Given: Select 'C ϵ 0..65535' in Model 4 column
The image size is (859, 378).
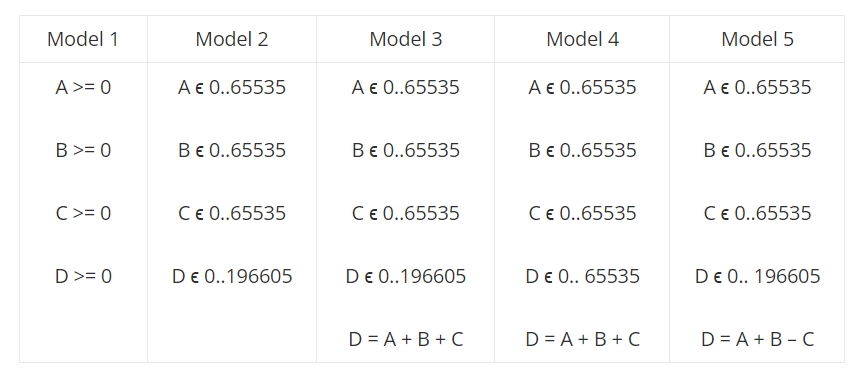Looking at the screenshot, I should [582, 213].
